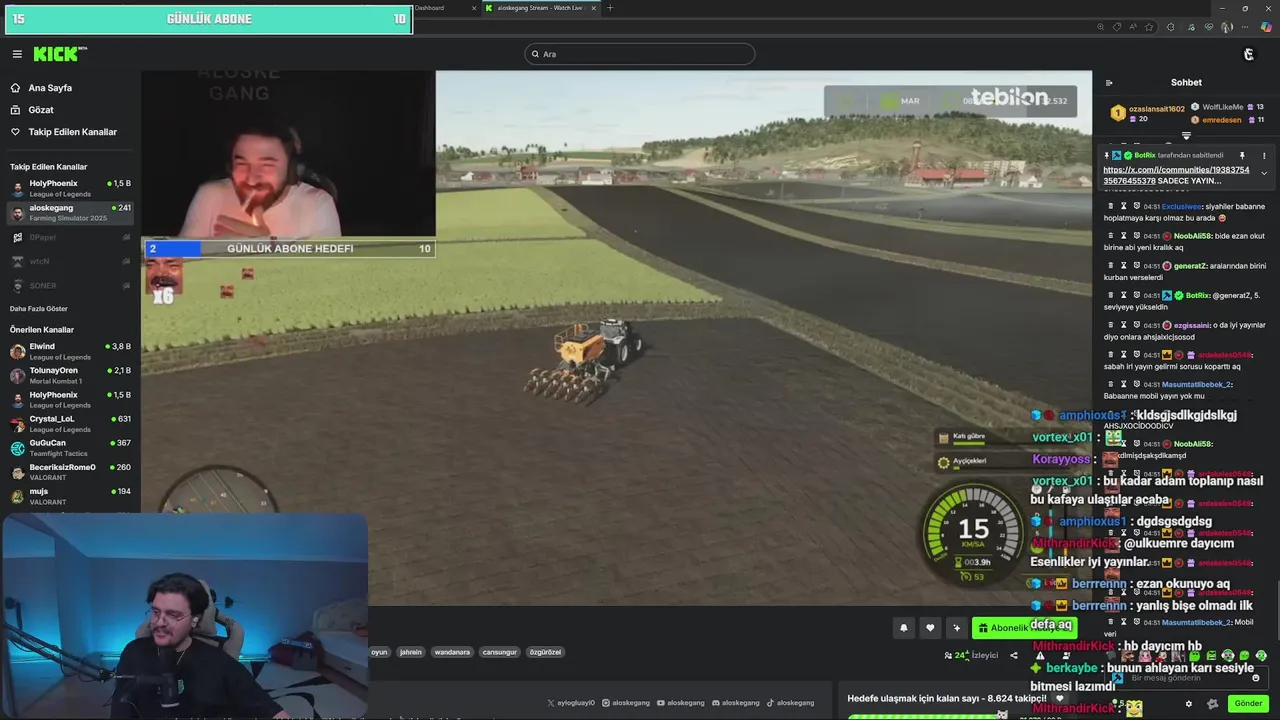Go to Ana Sayfa
This screenshot has width=1280, height=720.
50,88
